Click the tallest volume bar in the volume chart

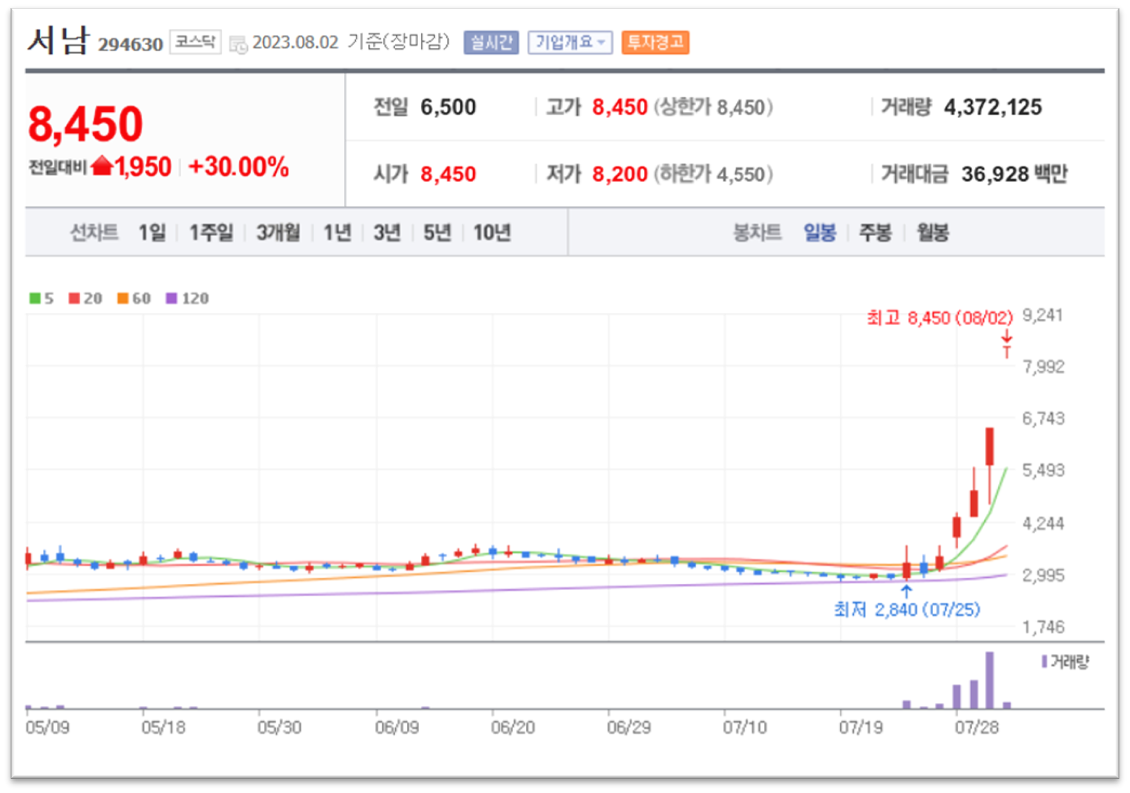click(989, 681)
